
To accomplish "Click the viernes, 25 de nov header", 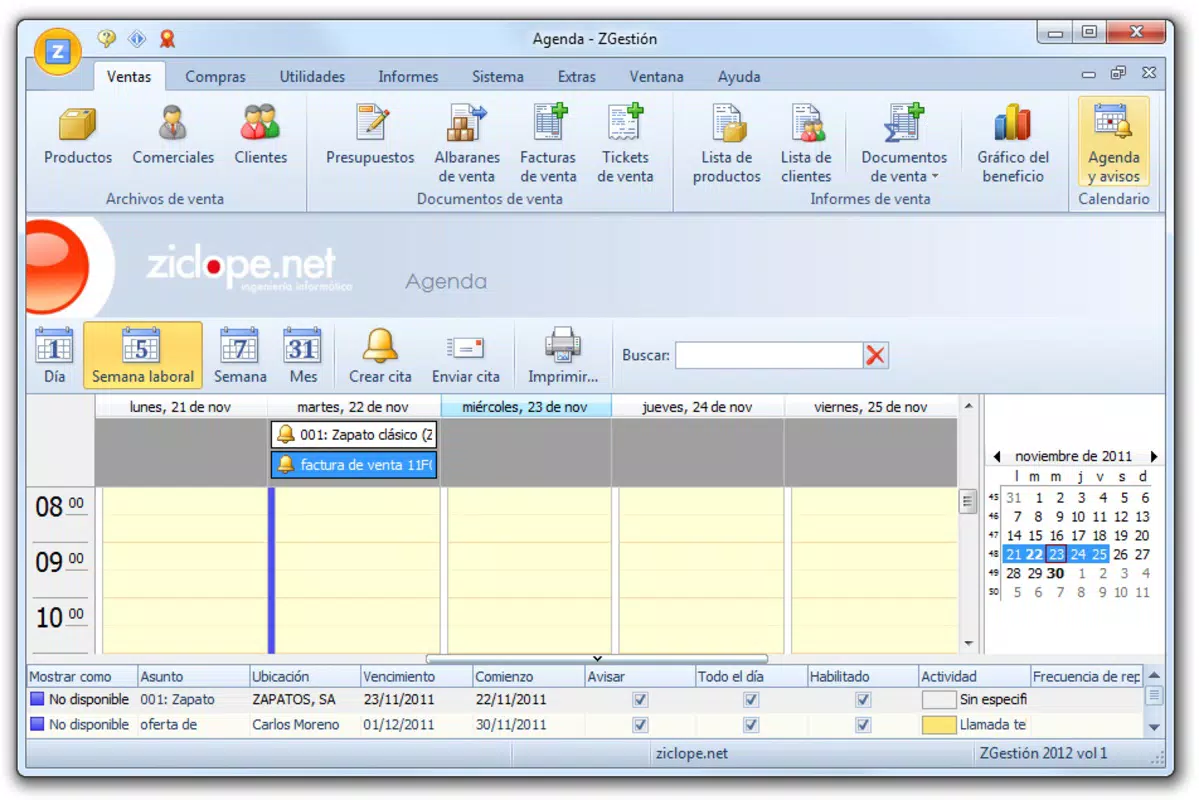I will click(870, 407).
